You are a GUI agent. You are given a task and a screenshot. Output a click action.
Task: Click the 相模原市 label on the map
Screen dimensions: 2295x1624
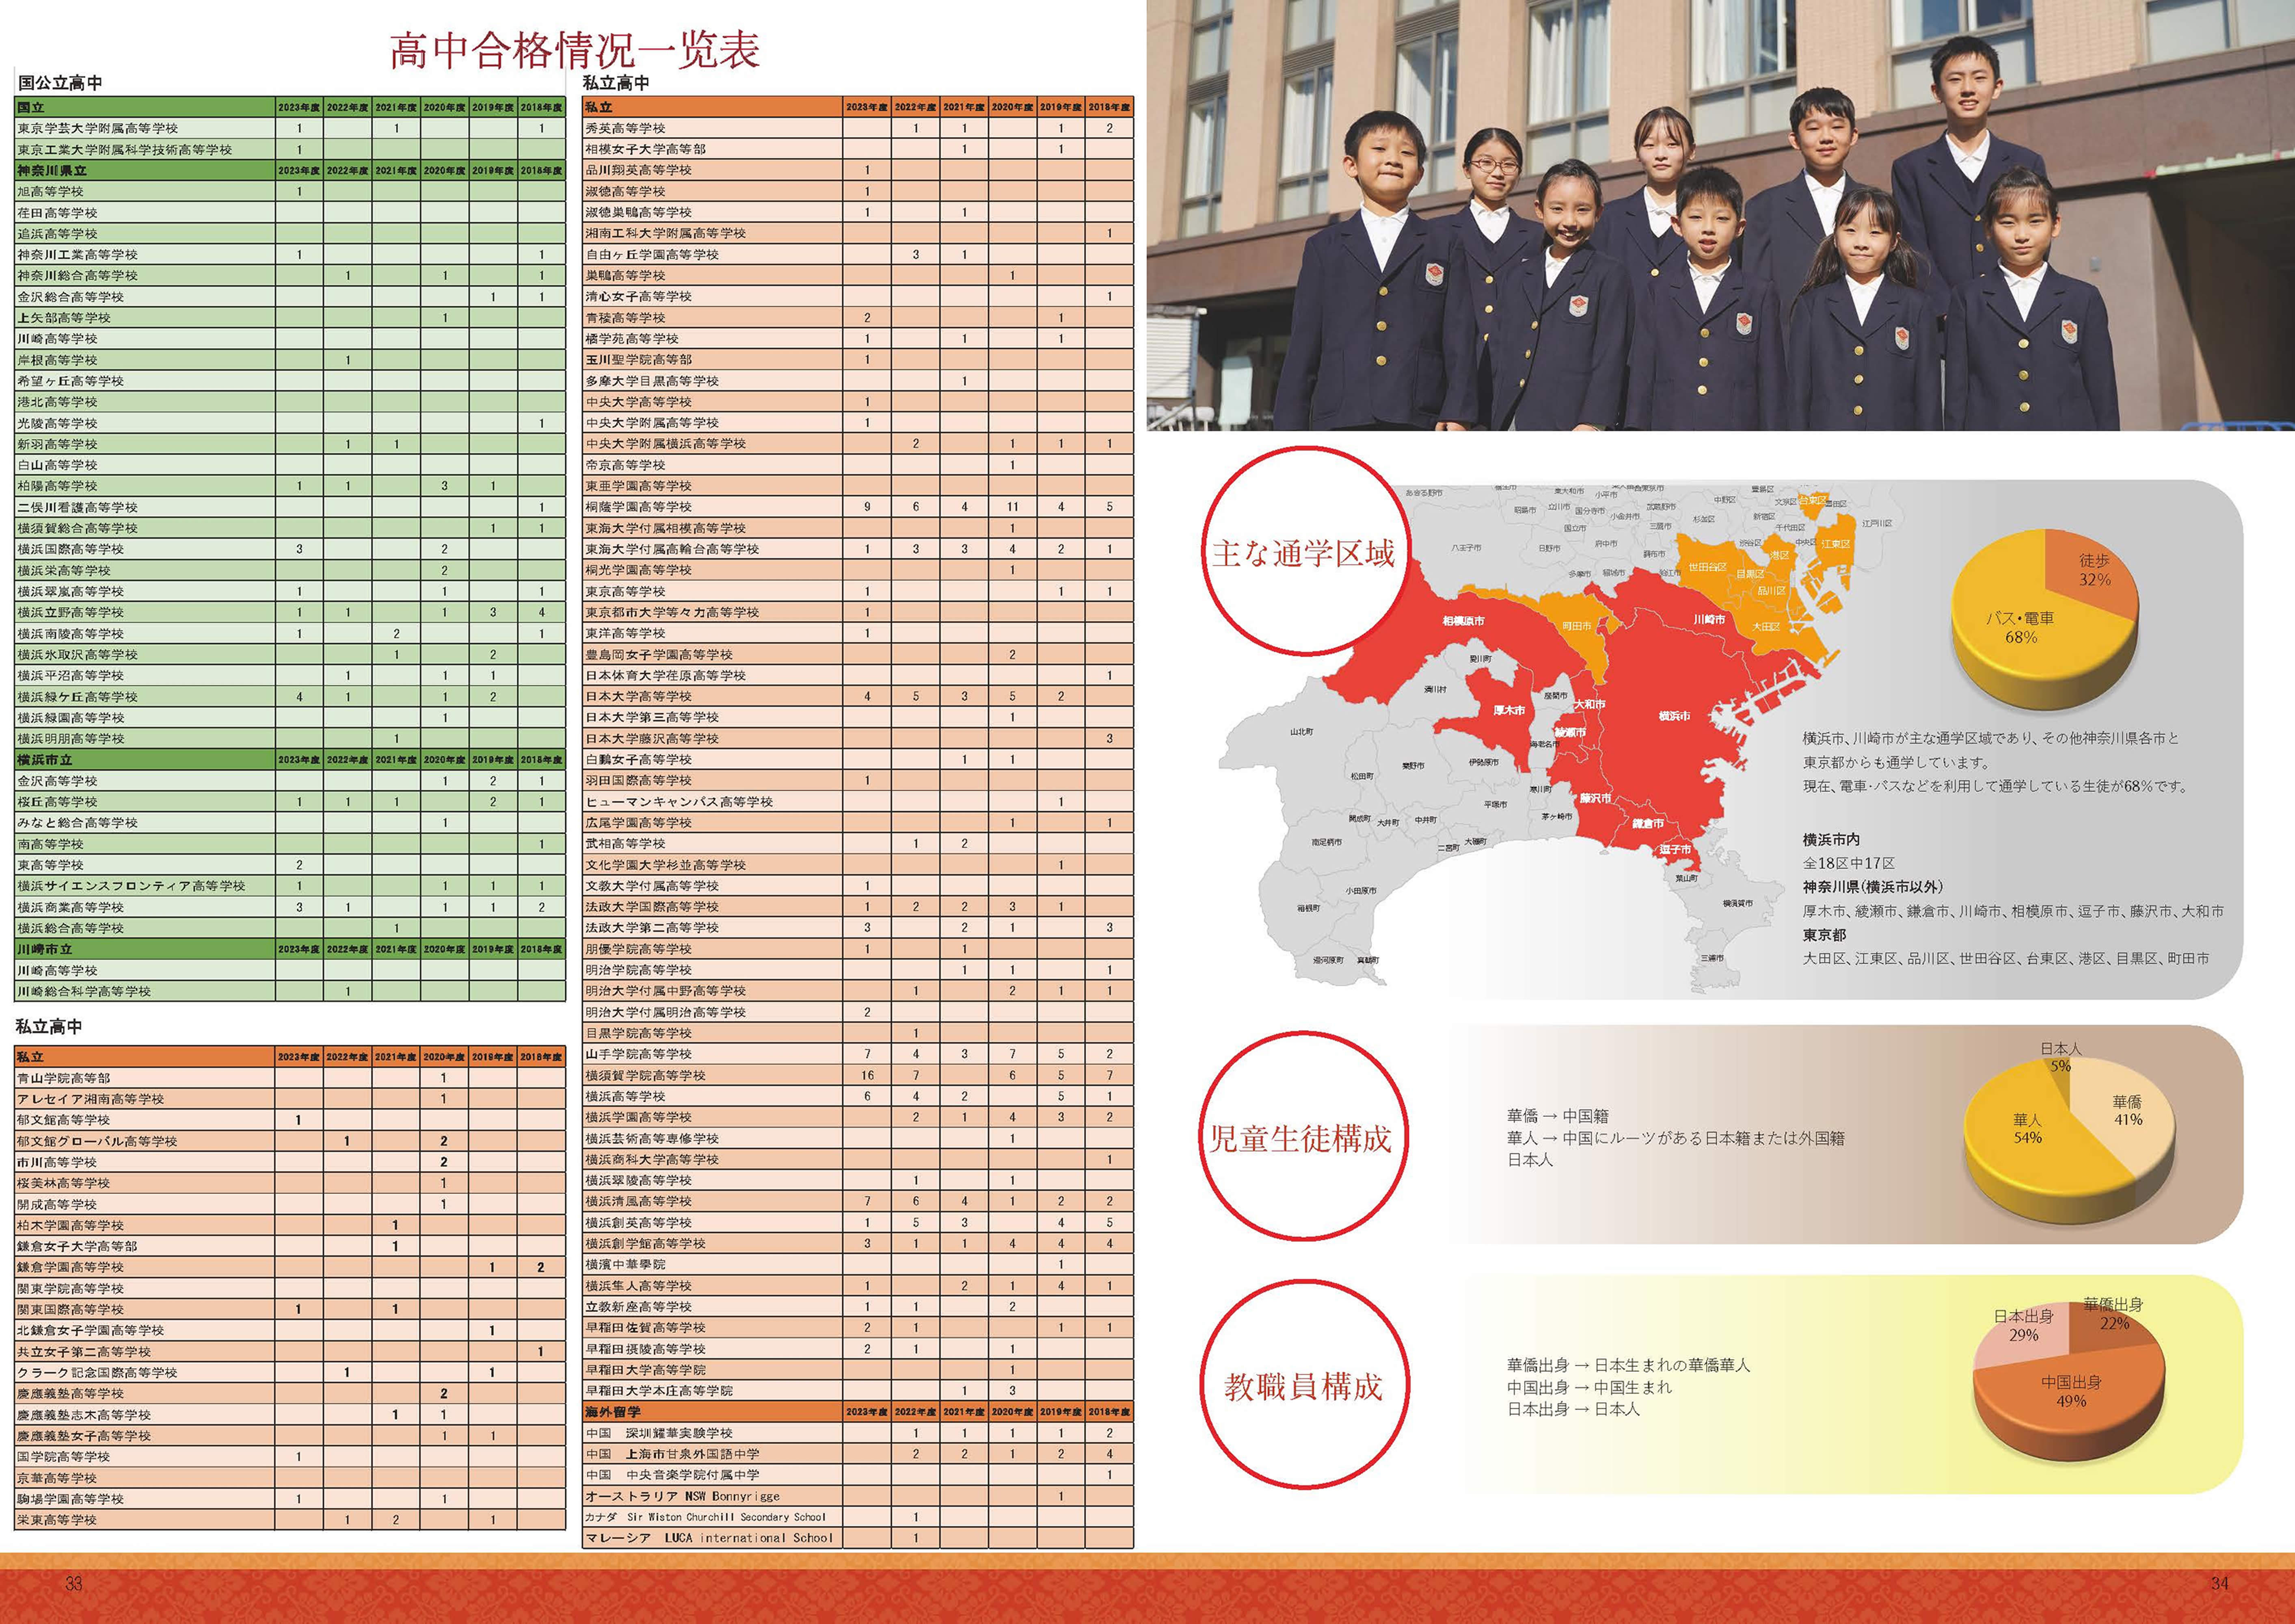1463,621
